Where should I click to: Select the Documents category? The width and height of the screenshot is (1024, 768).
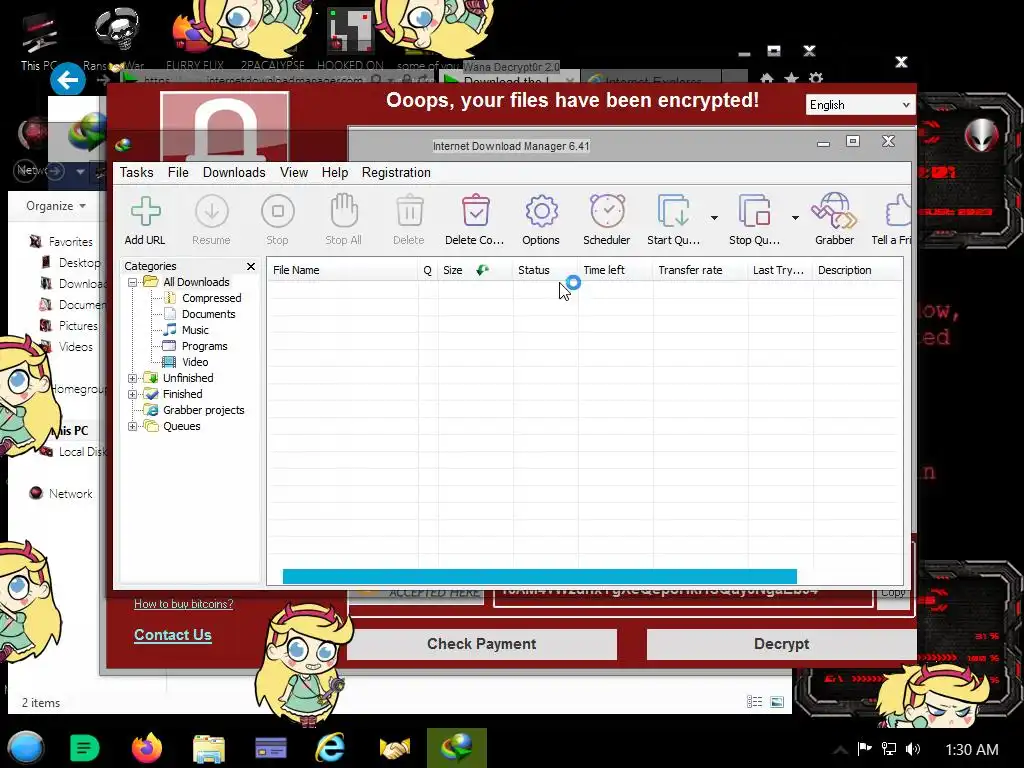[x=208, y=314]
